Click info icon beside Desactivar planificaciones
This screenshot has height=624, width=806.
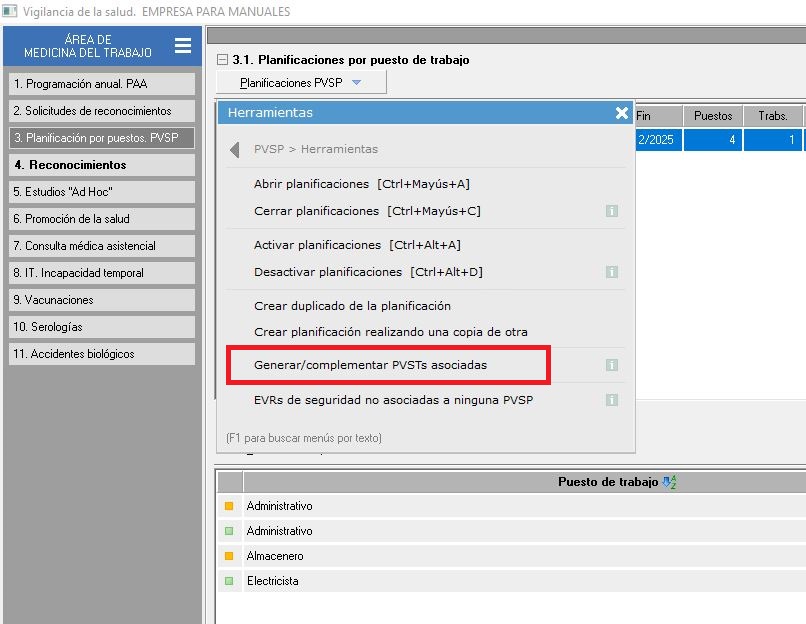click(x=611, y=272)
